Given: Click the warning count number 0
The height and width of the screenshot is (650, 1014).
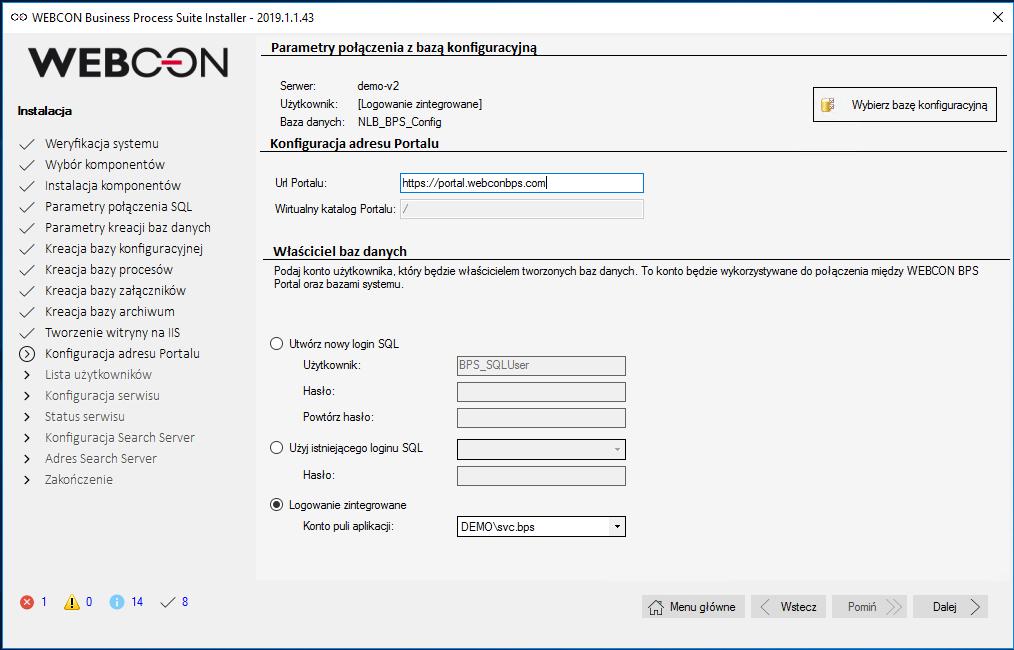Looking at the screenshot, I should point(89,602).
